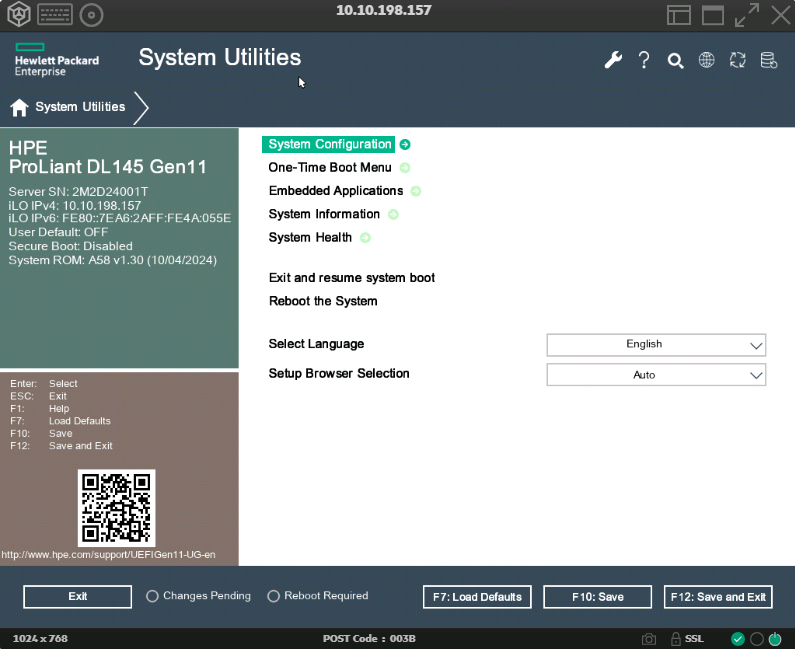Click the Server SN: 2M2D24001T text
Image resolution: width=795 pixels, height=649 pixels.
point(78,192)
